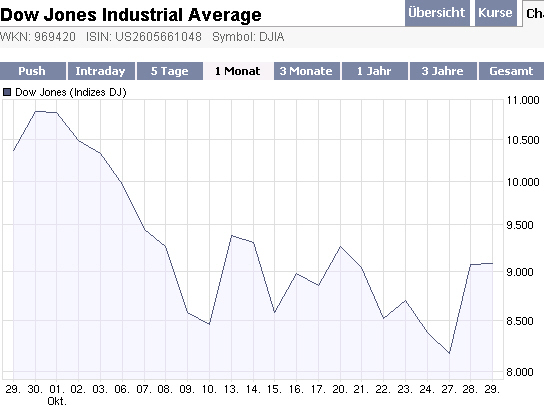544x405 pixels.
Task: Select the 1 Monat range tab
Action: coord(238,71)
